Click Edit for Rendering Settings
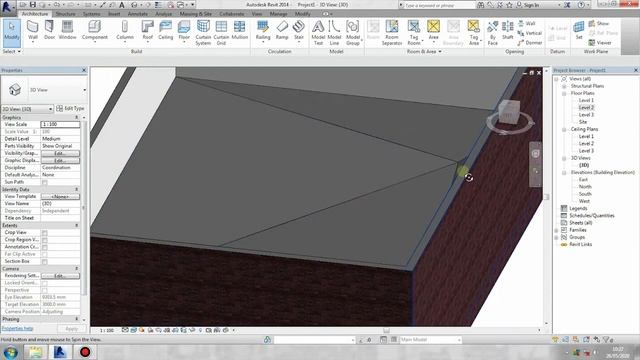 pyautogui.click(x=60, y=276)
